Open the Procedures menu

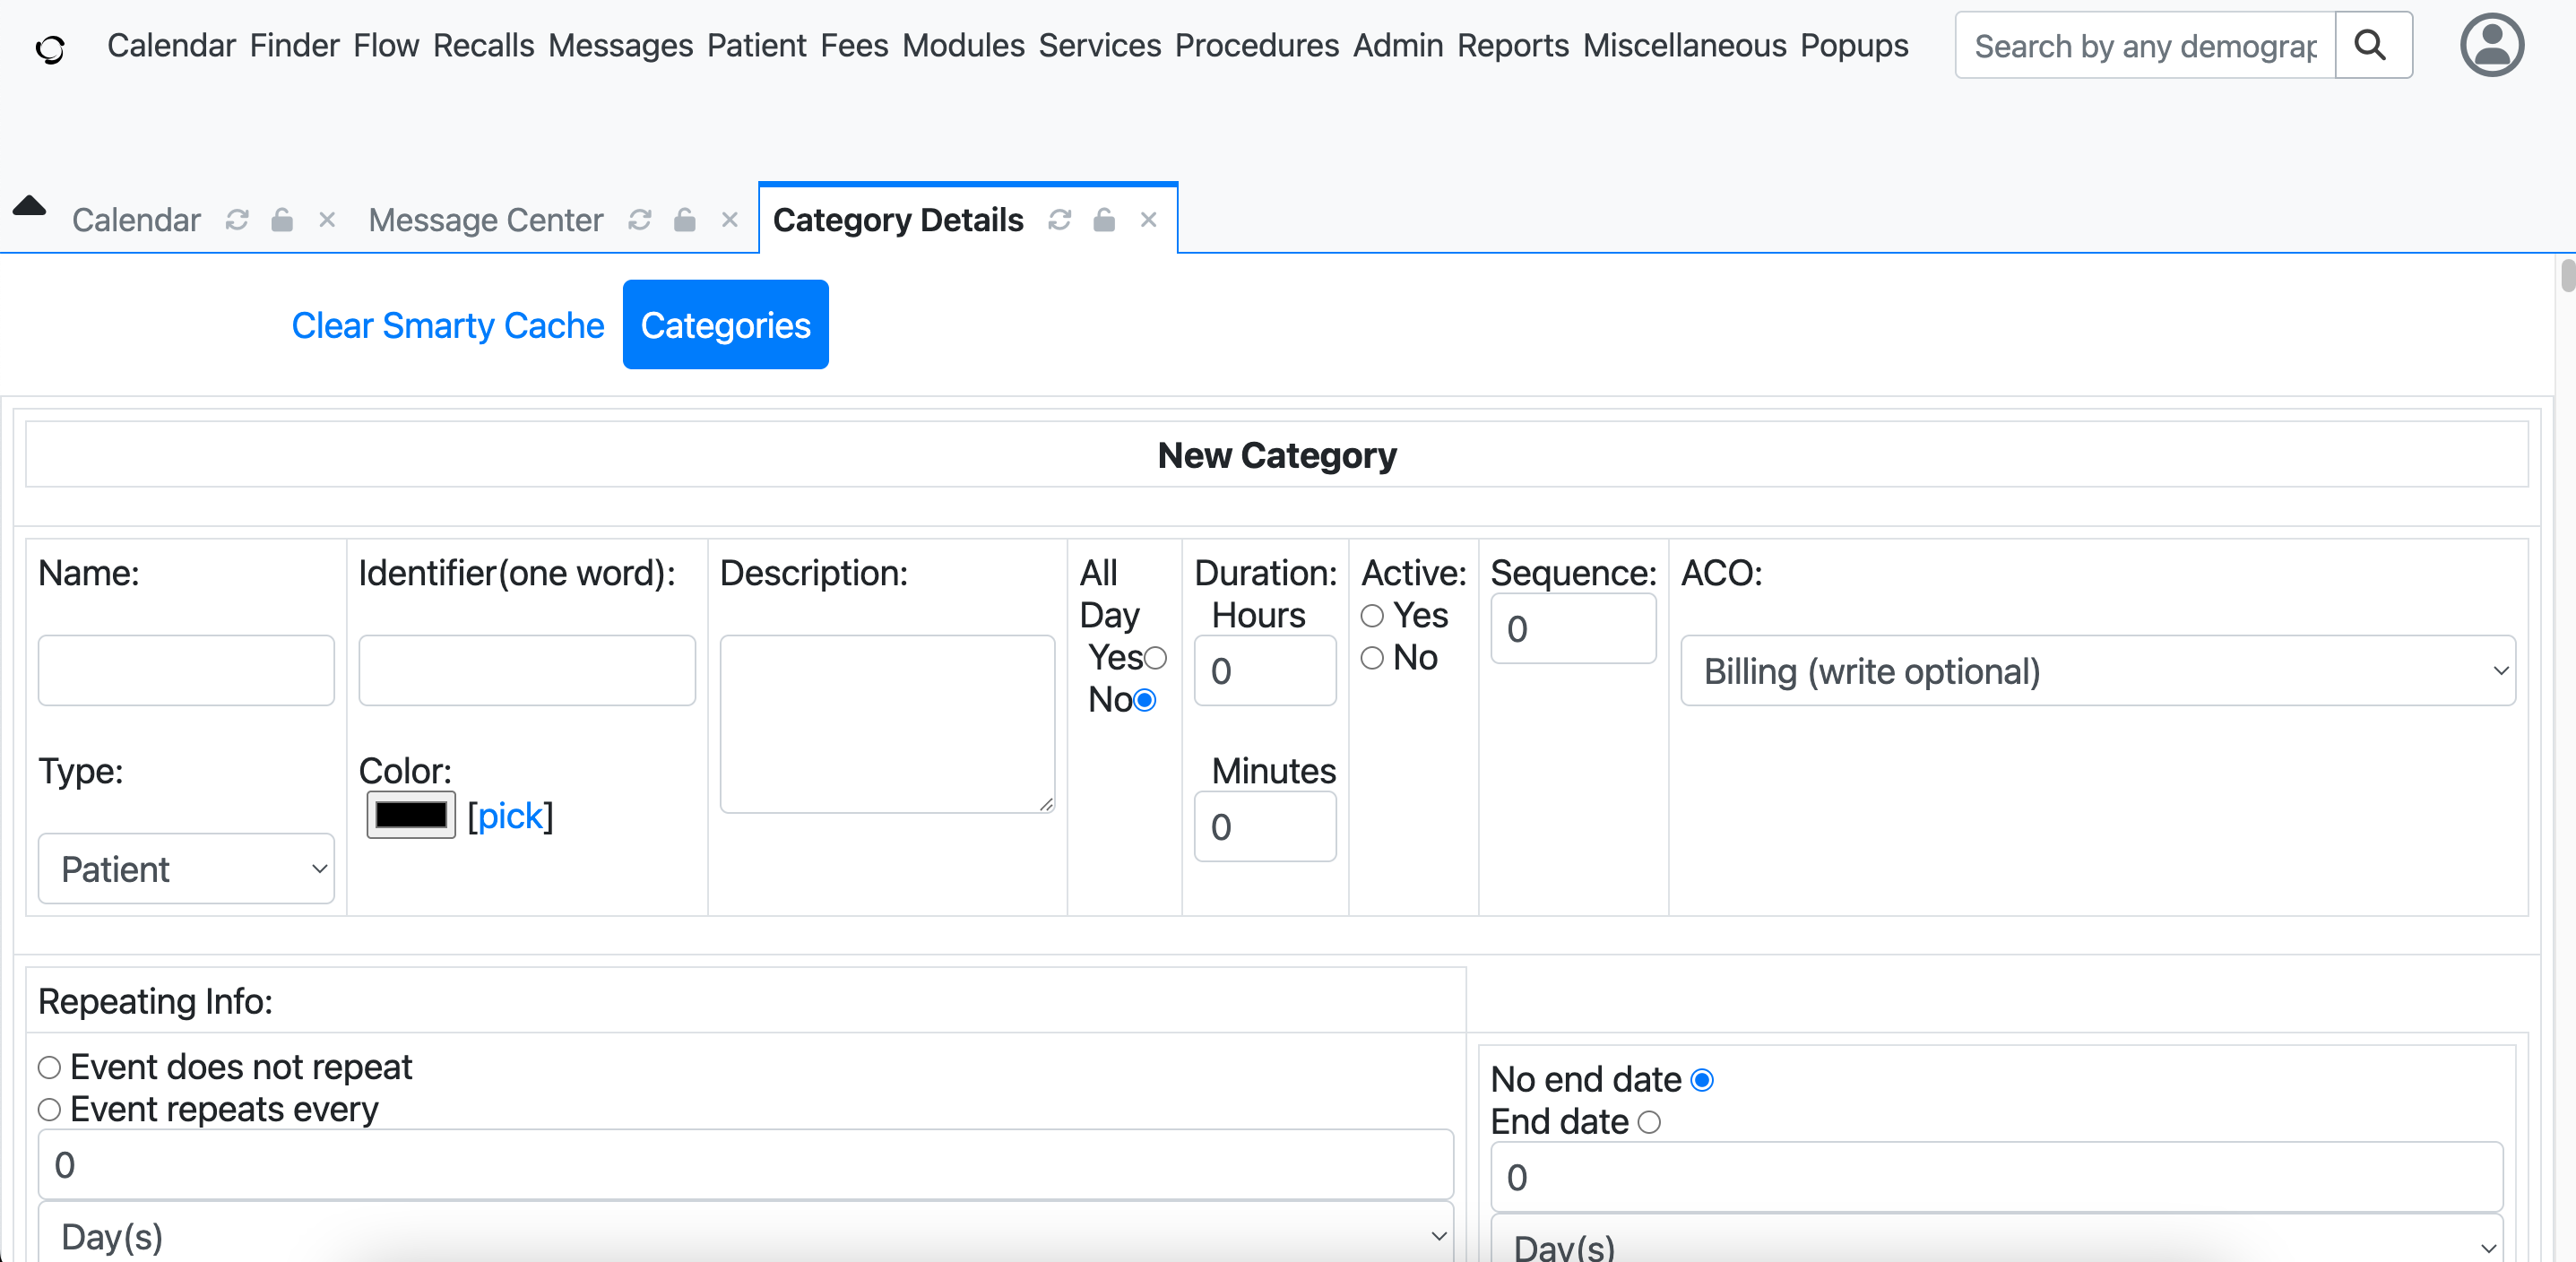(1256, 45)
